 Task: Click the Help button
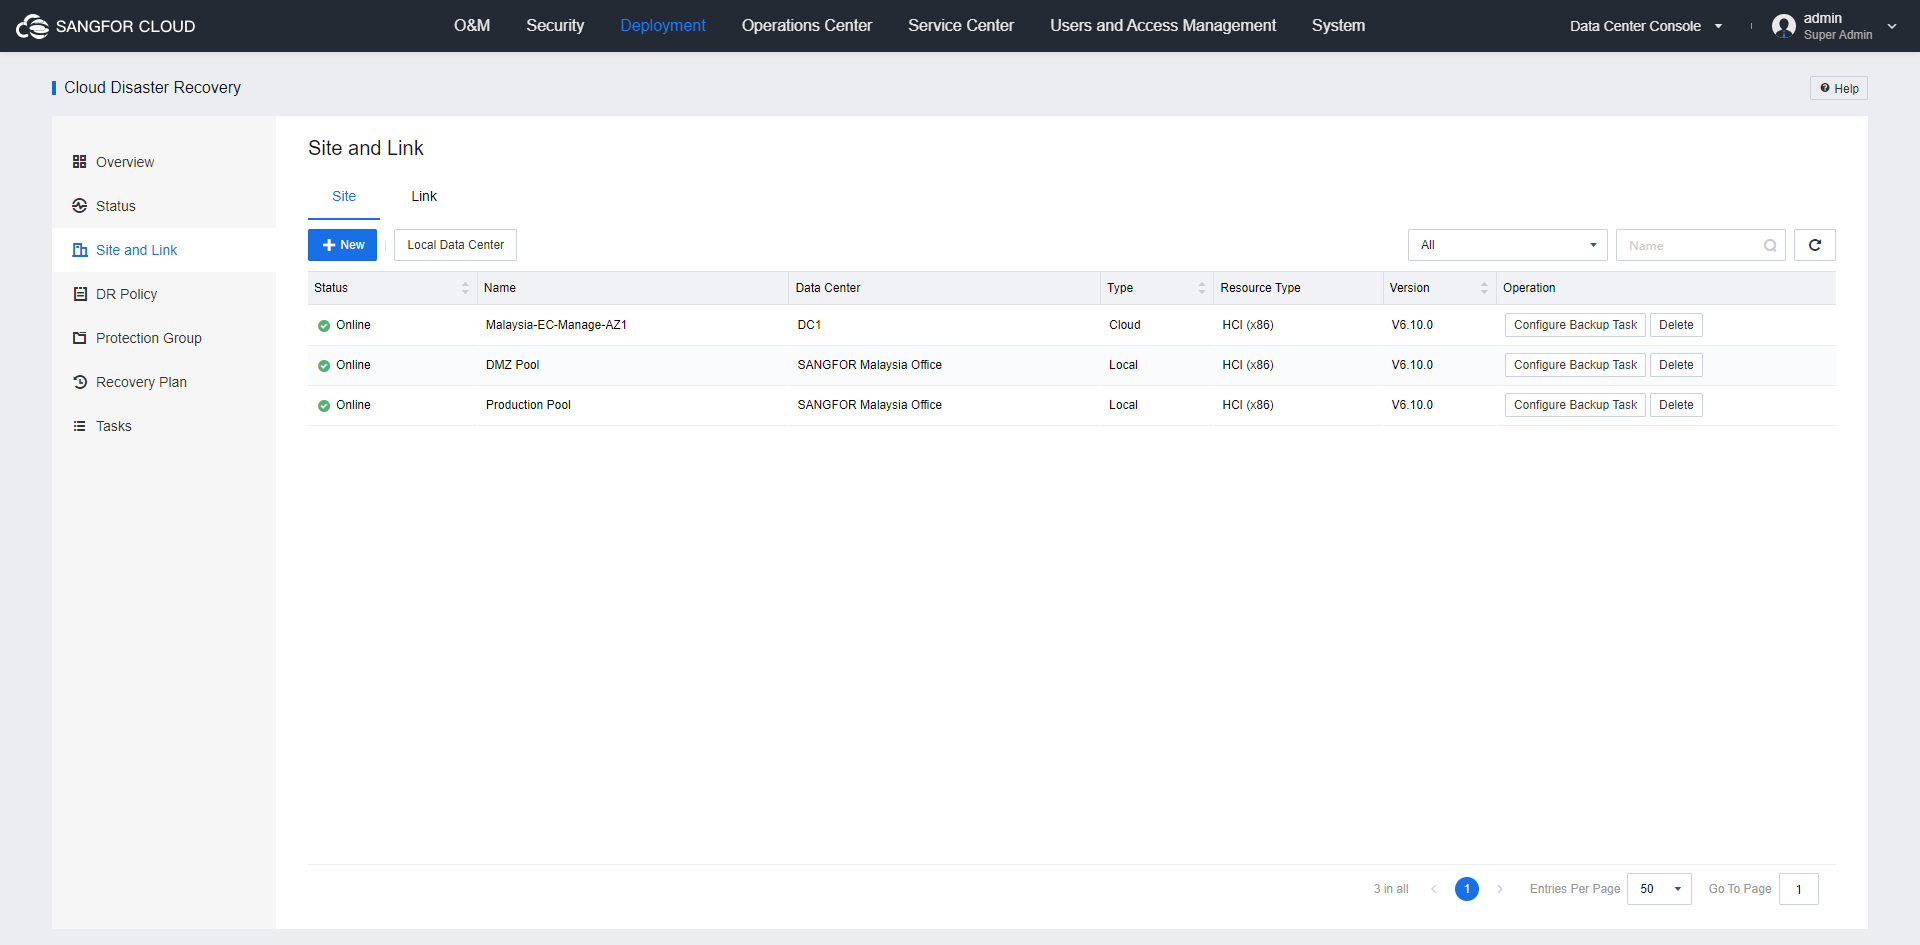[x=1838, y=88]
